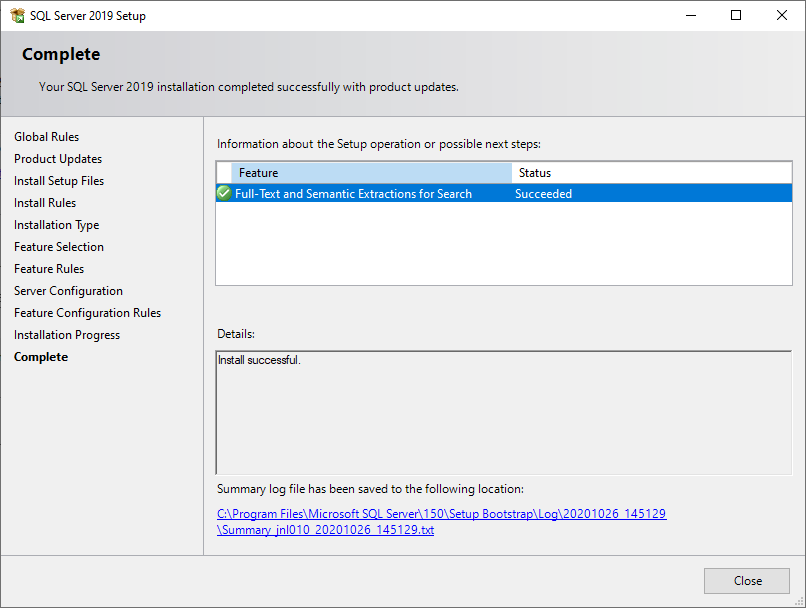Open the Server Configuration step
Image resolution: width=806 pixels, height=608 pixels.
tap(68, 291)
